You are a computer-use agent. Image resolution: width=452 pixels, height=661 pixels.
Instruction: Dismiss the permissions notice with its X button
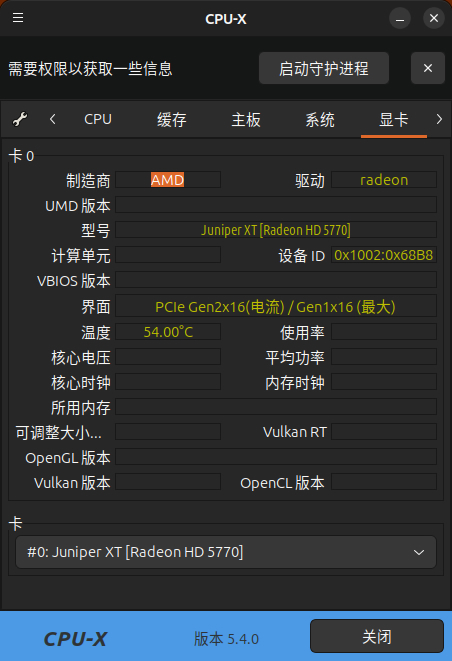click(x=428, y=68)
